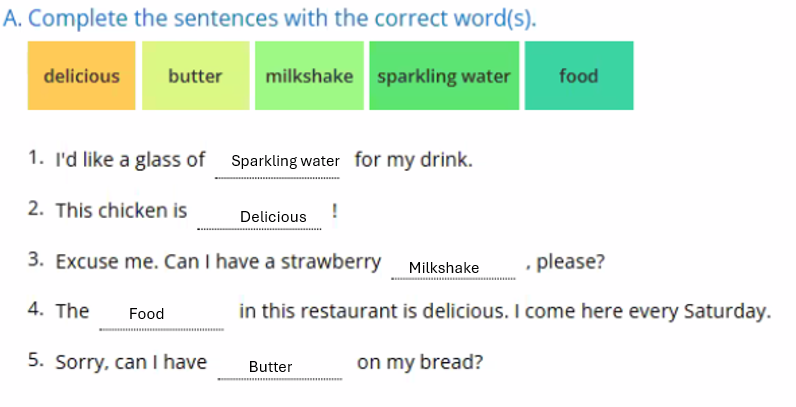Click the number 1 sentence marker
The image size is (796, 407).
tap(36, 158)
